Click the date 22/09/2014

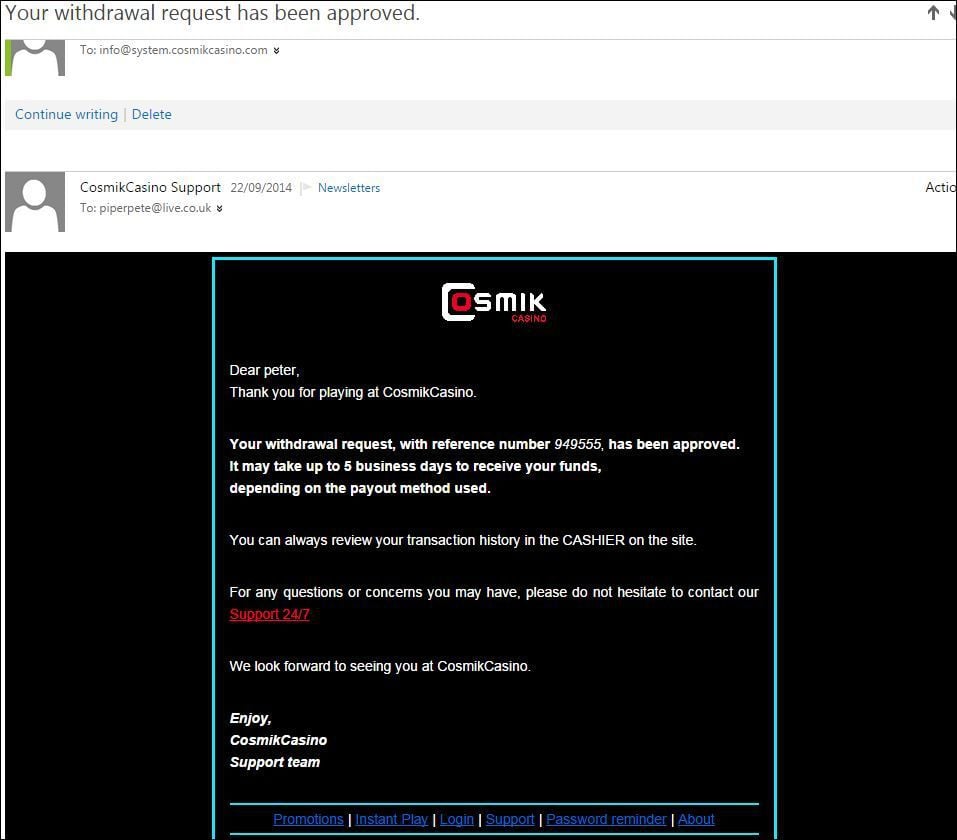tap(261, 188)
